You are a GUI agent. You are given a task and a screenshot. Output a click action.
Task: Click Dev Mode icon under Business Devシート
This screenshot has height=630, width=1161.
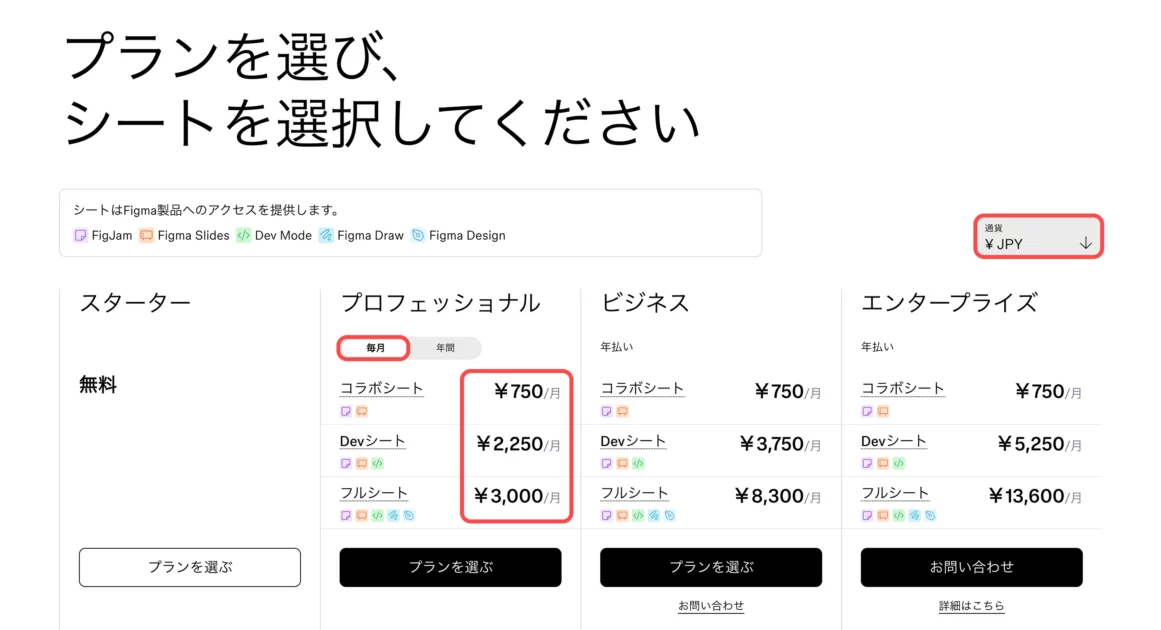click(638, 464)
